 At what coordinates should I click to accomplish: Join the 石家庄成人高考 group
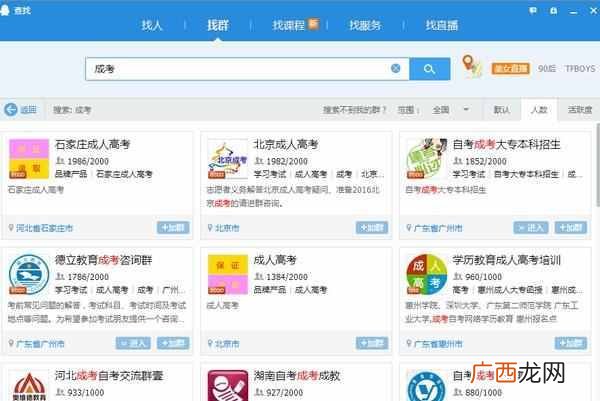(173, 228)
